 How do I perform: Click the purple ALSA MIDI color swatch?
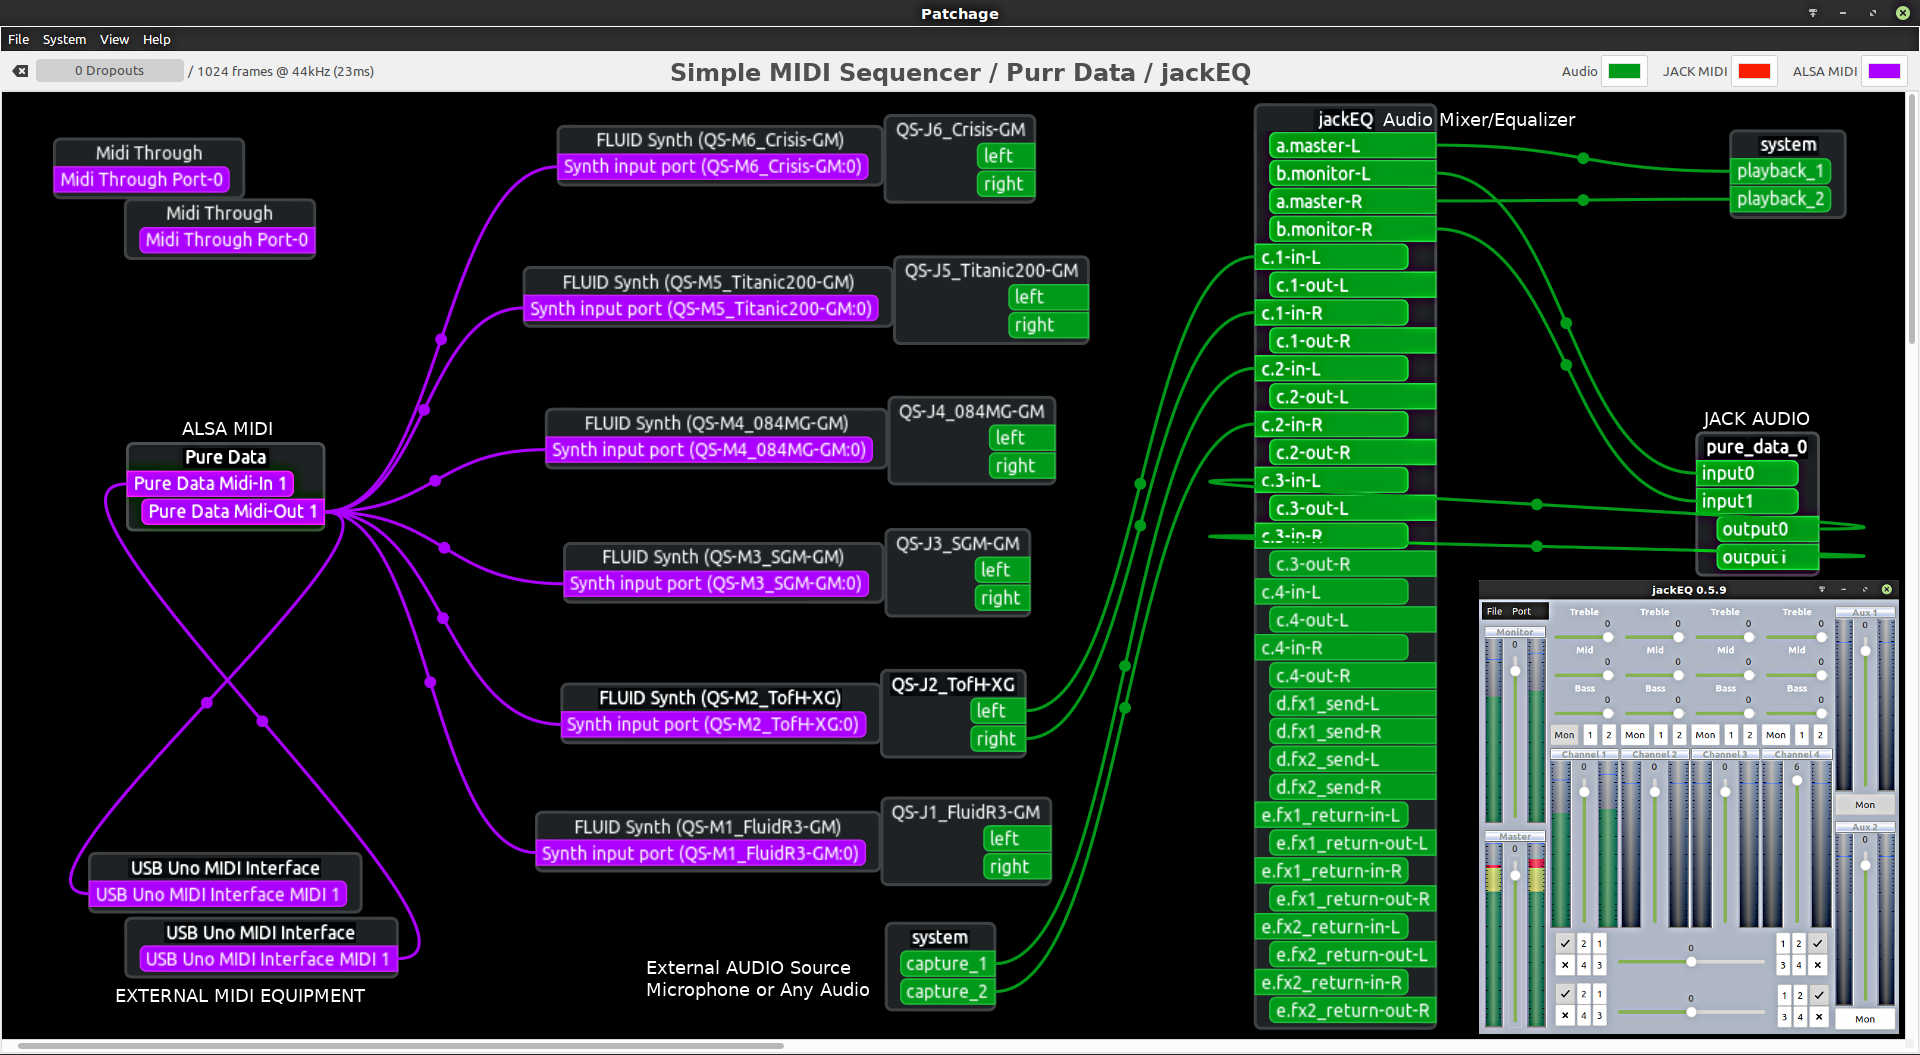1884,71
